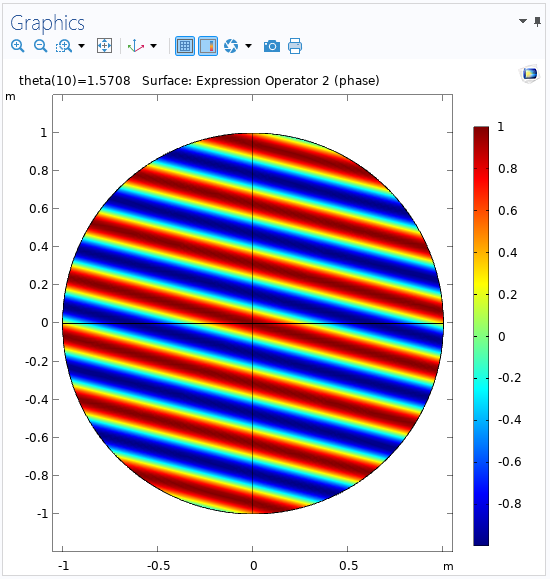The width and height of the screenshot is (550, 579).
Task: Click the color legend bar
Action: click(481, 336)
